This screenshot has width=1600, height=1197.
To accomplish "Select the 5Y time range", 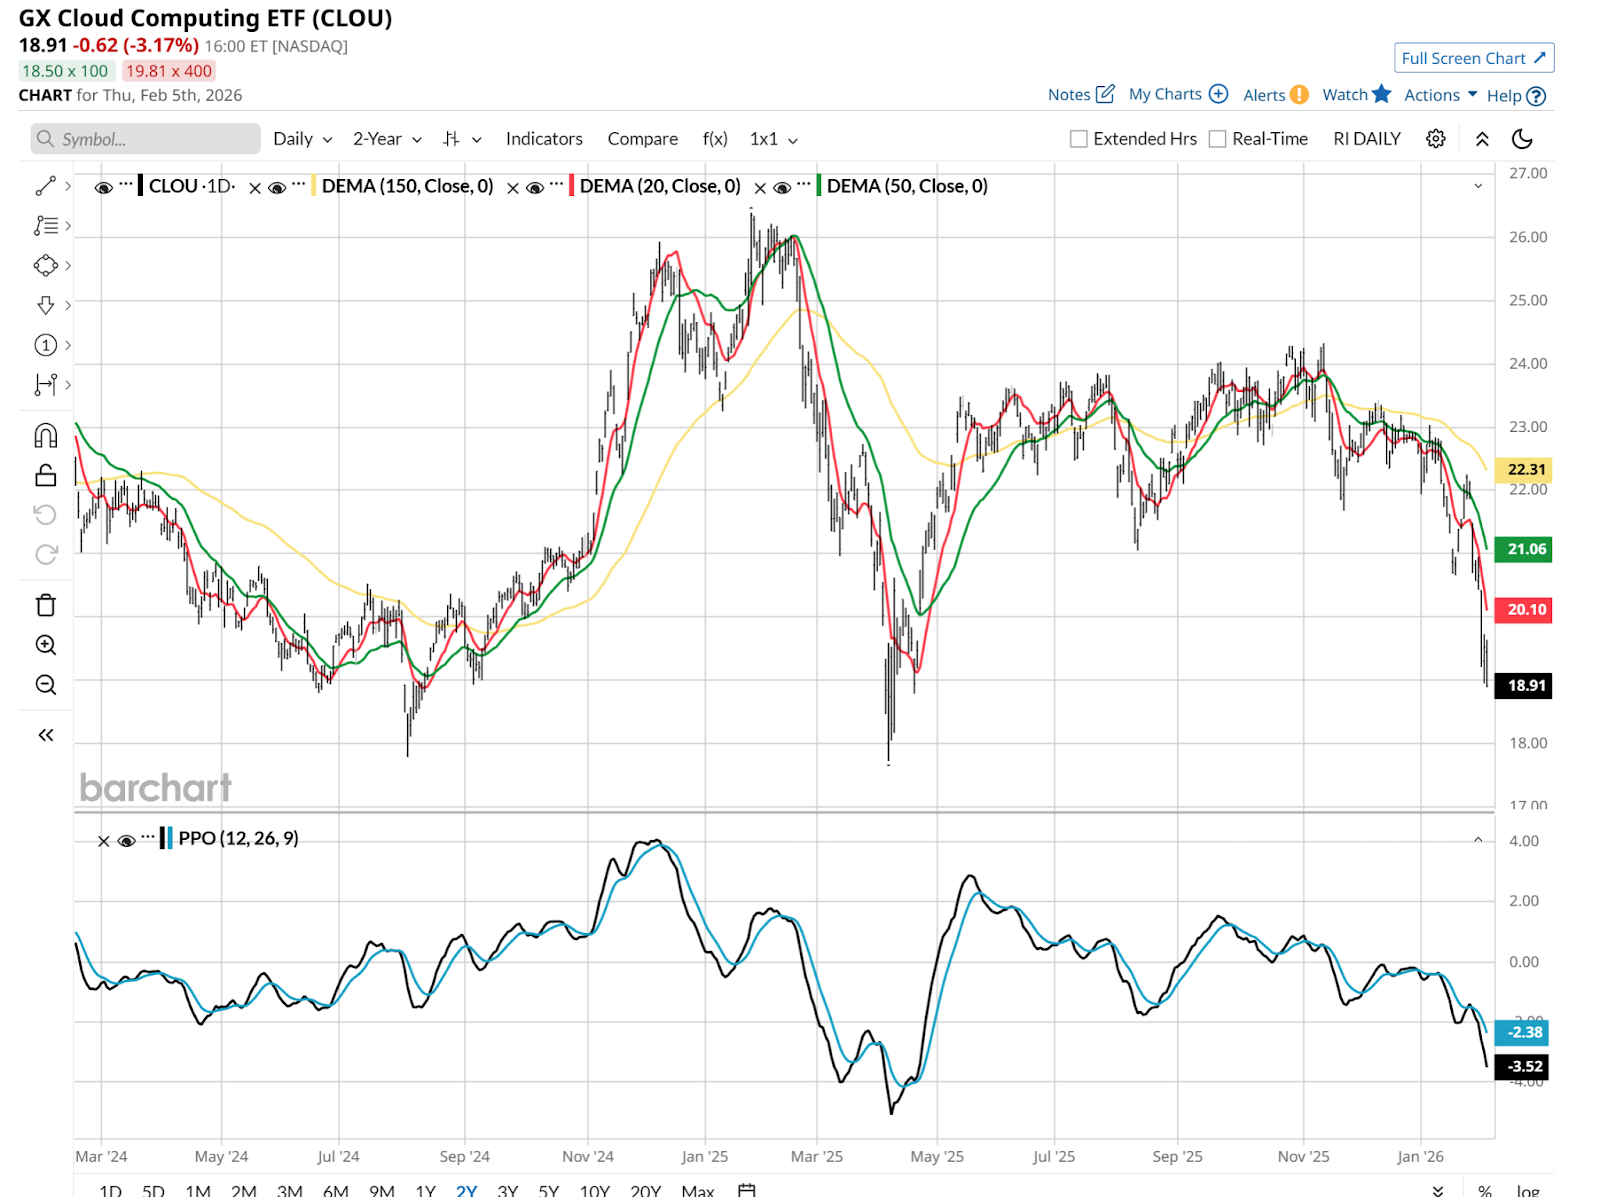I will 548,1190.
